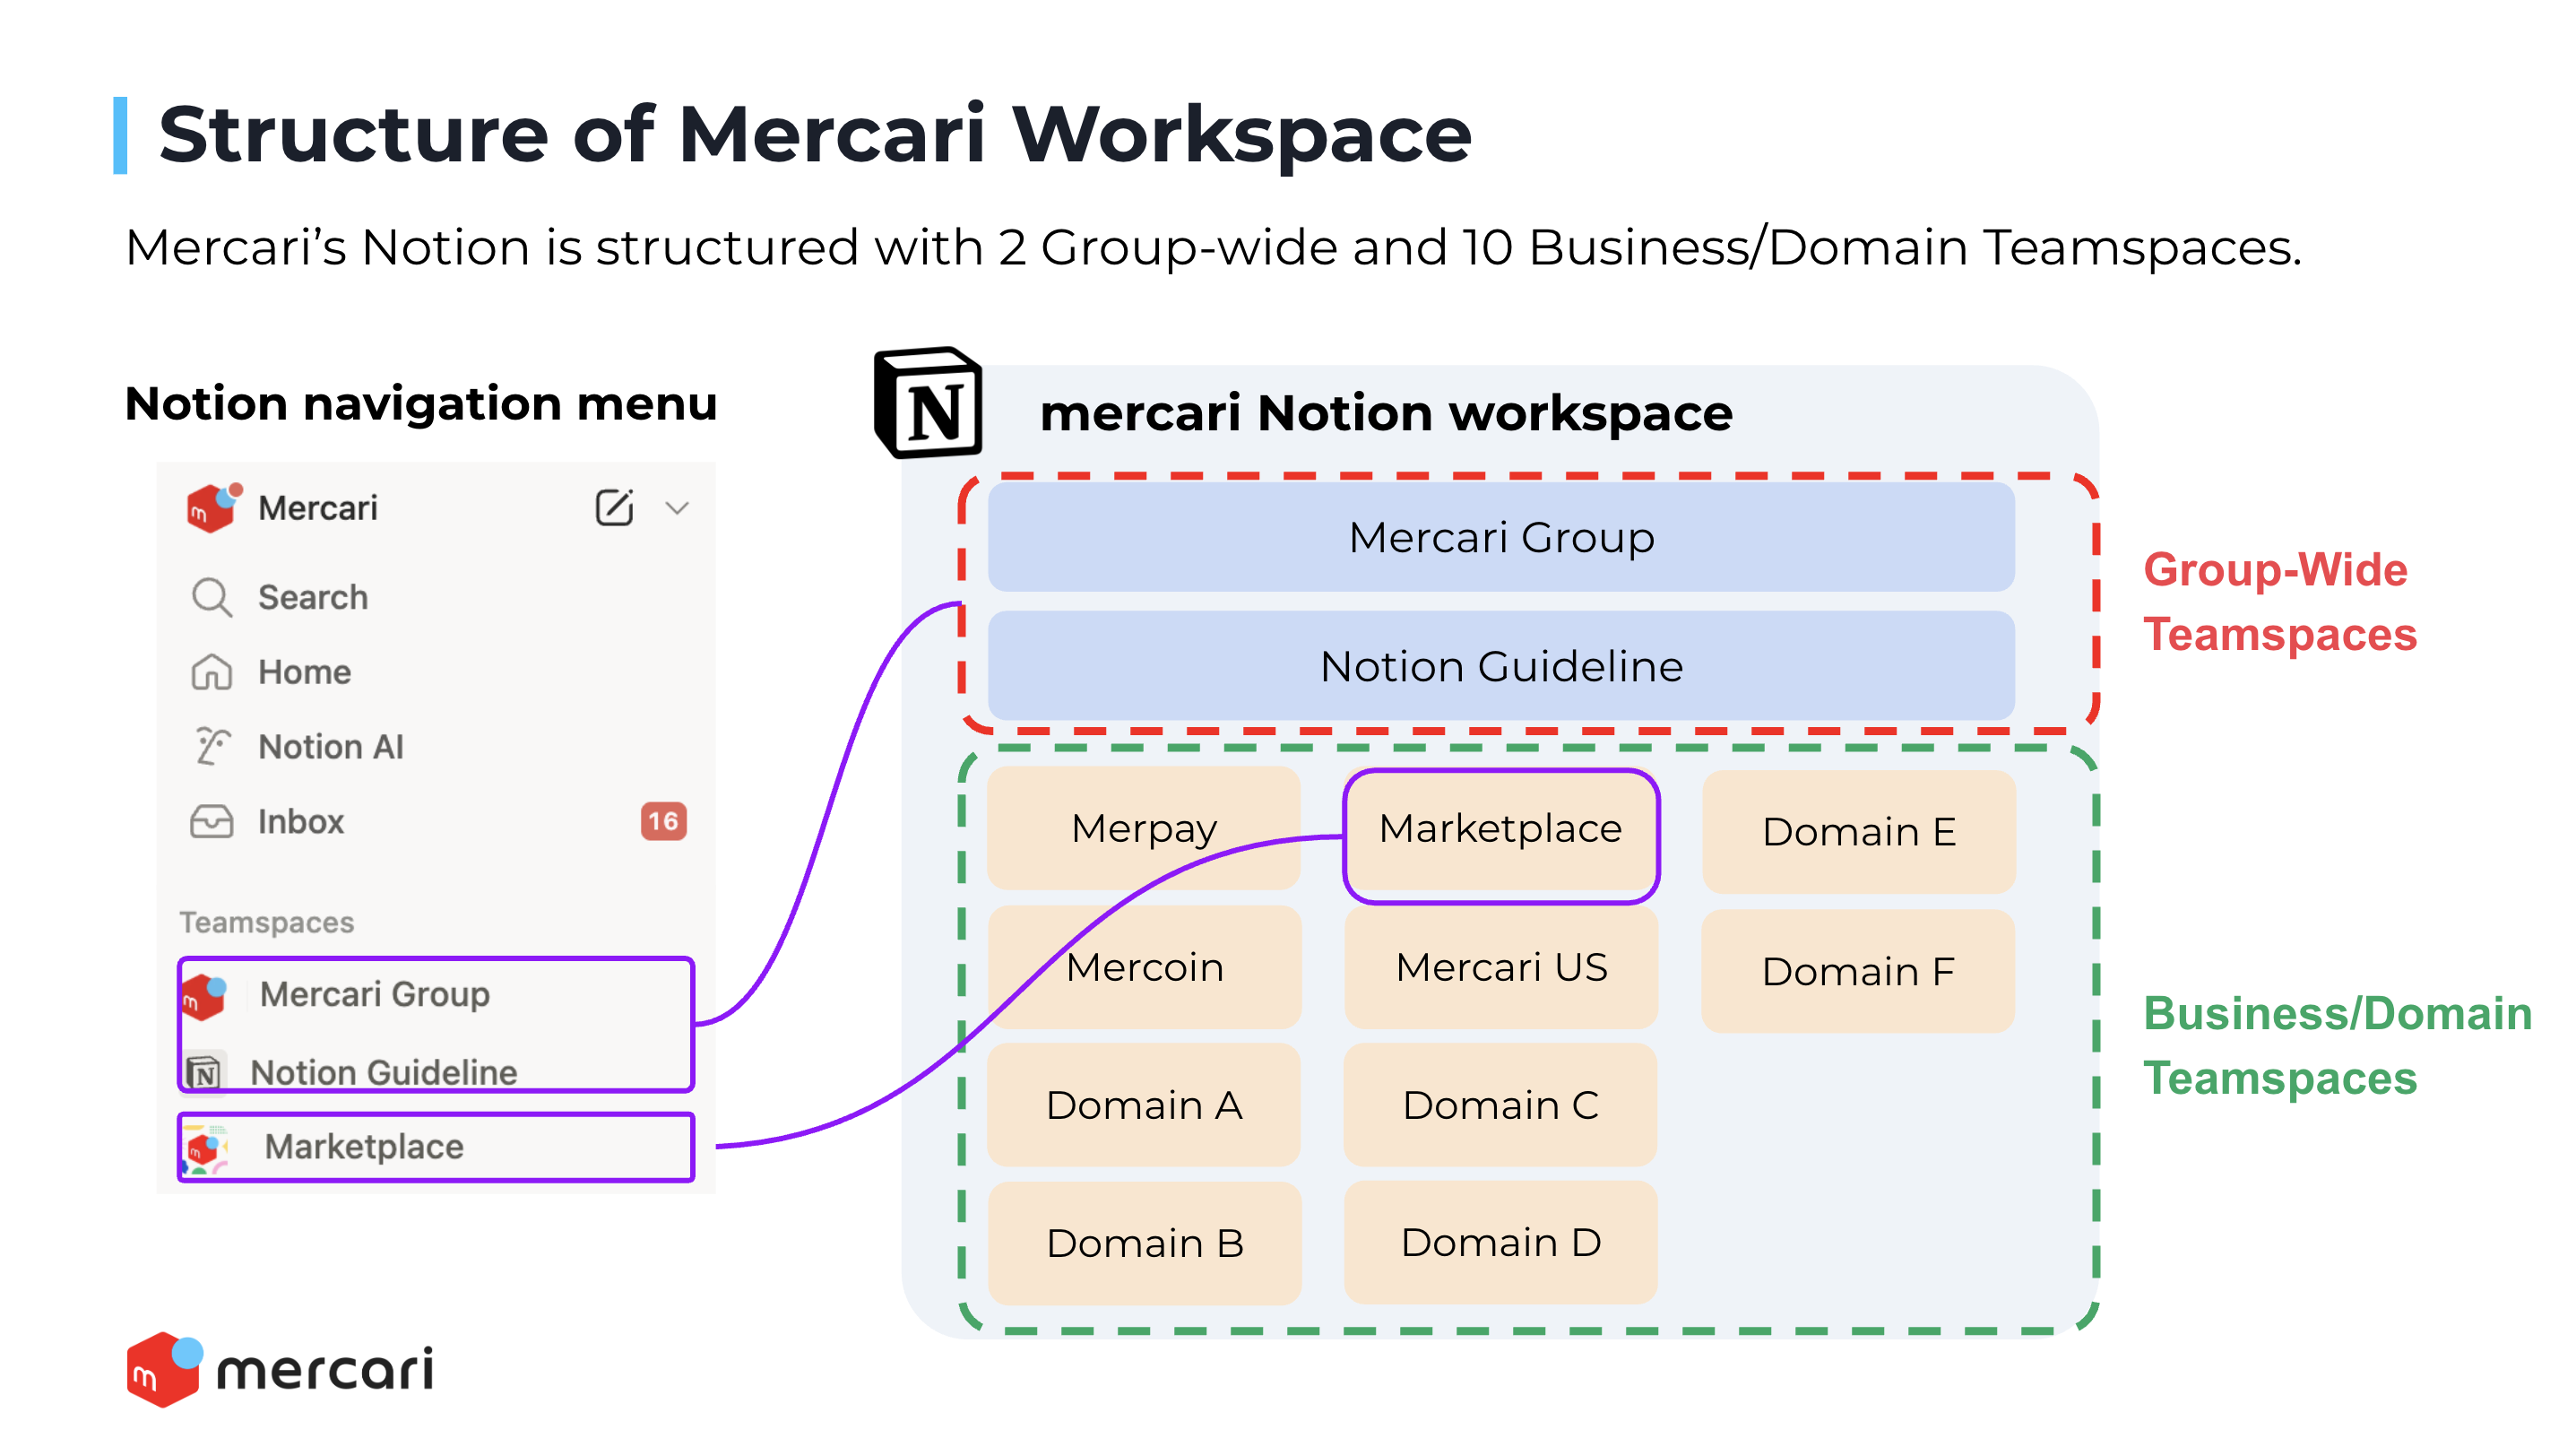2576x1447 pixels.
Task: Click the red 16 notification badge
Action: click(663, 821)
